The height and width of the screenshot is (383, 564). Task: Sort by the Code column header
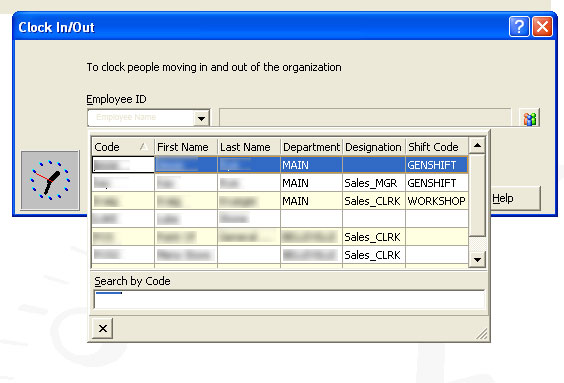click(x=123, y=147)
